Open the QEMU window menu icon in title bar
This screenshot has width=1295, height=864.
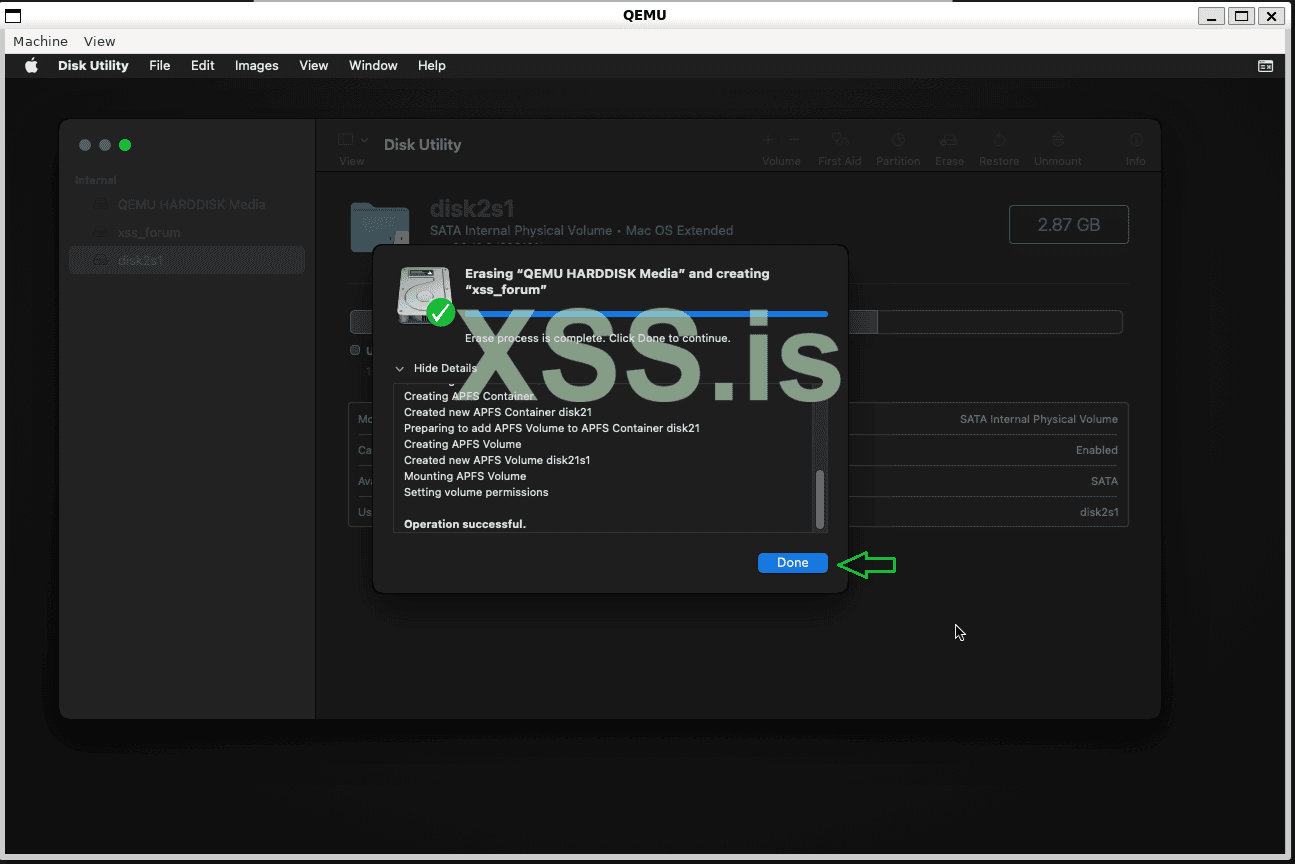tap(13, 15)
